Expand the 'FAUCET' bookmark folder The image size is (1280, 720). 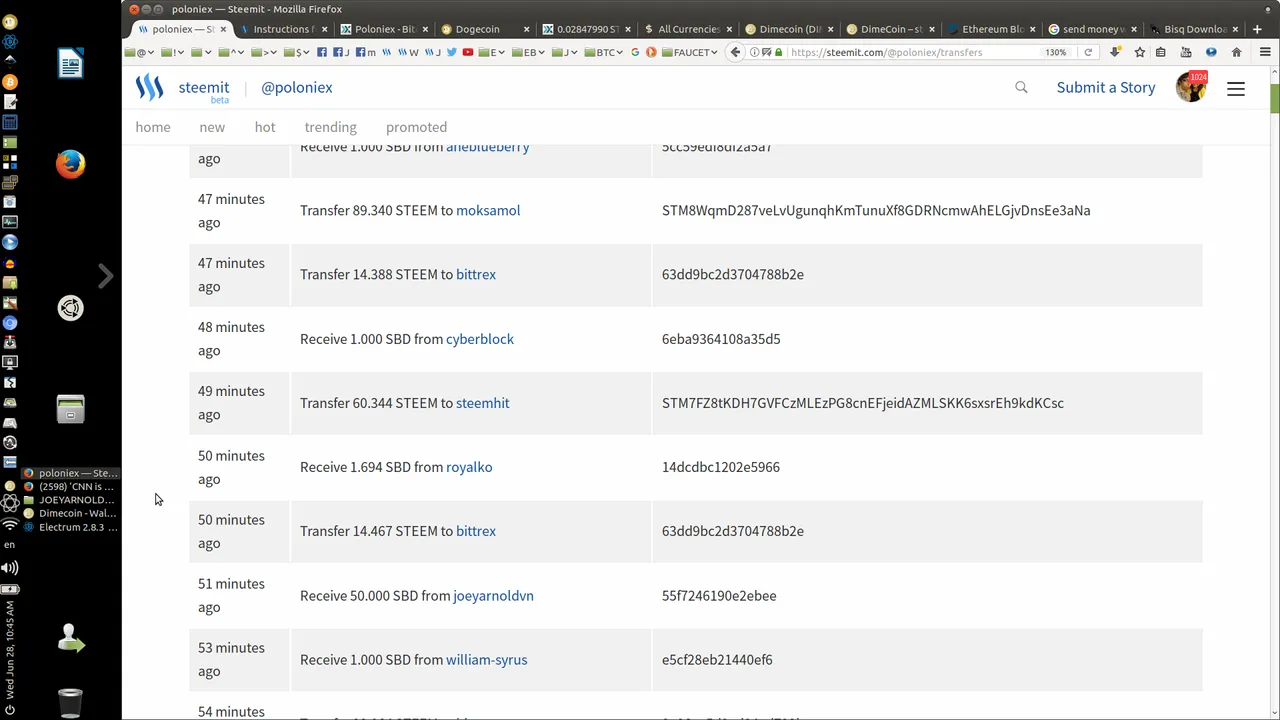tap(690, 52)
